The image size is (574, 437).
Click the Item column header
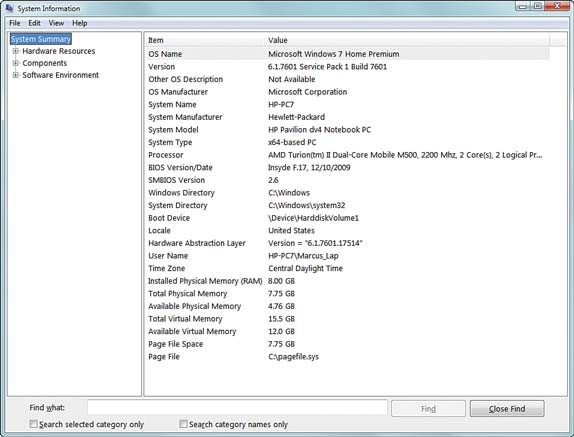pyautogui.click(x=205, y=40)
